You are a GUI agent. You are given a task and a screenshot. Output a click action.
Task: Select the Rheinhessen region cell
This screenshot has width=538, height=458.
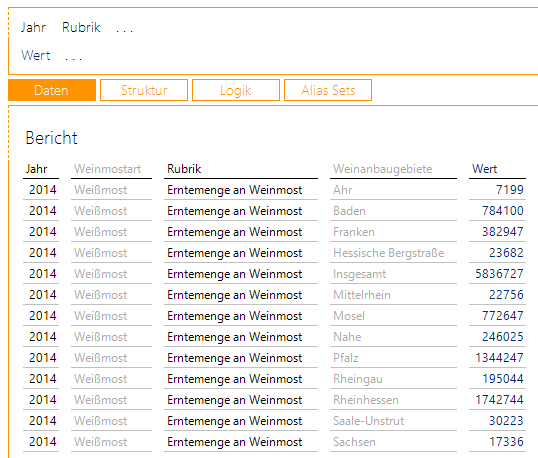(x=393, y=400)
